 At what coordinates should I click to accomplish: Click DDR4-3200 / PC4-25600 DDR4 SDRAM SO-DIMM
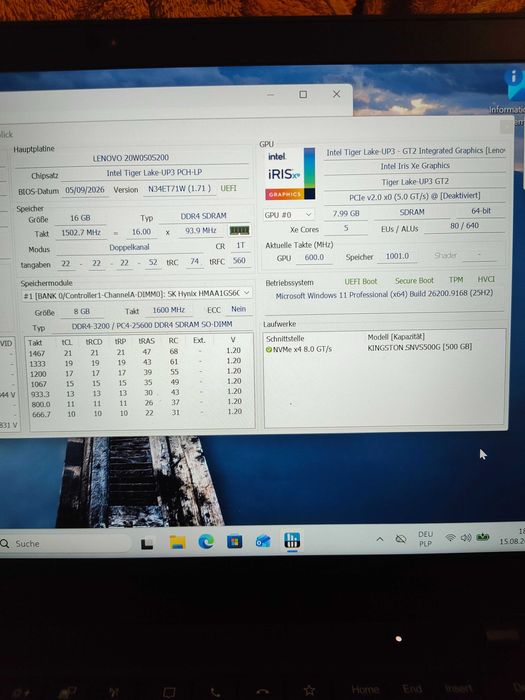[x=152, y=325]
